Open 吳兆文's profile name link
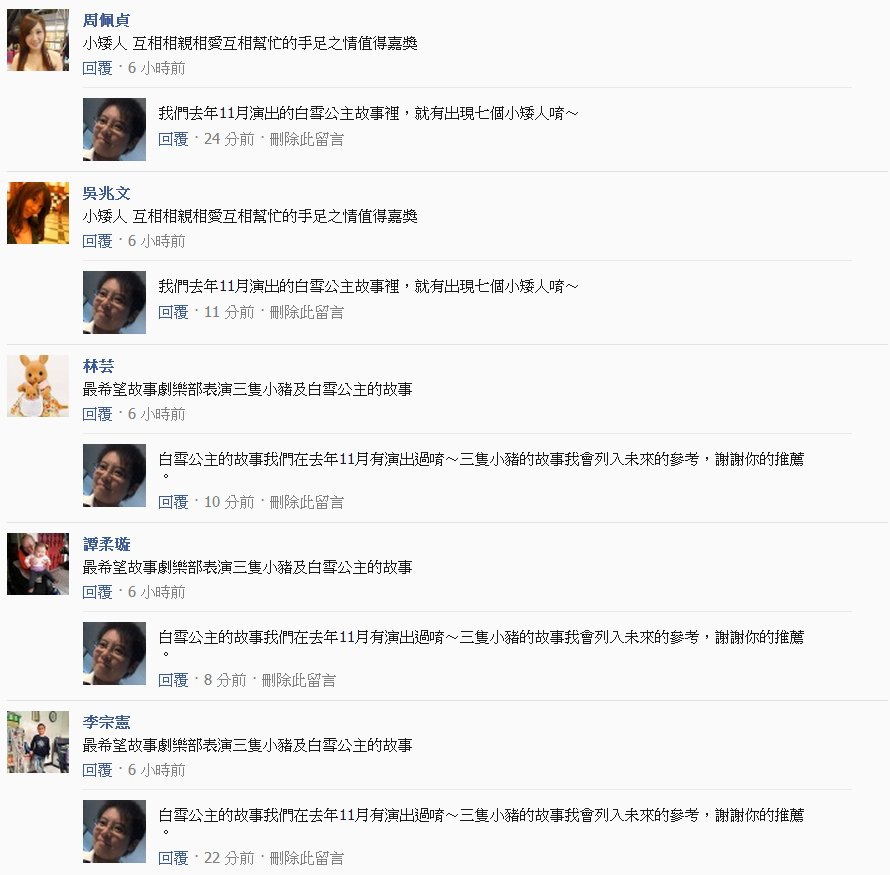Viewport: 890px width, 875px height. click(x=106, y=193)
